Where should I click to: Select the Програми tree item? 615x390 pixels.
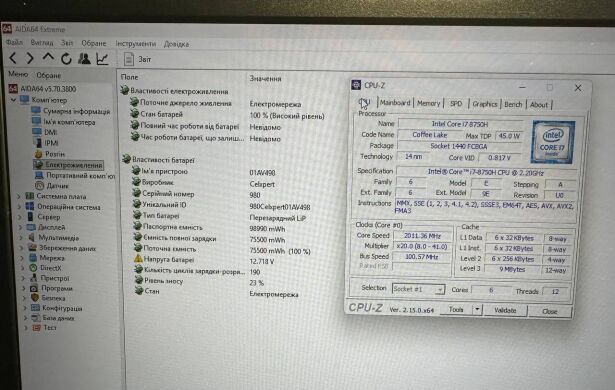[x=57, y=288]
